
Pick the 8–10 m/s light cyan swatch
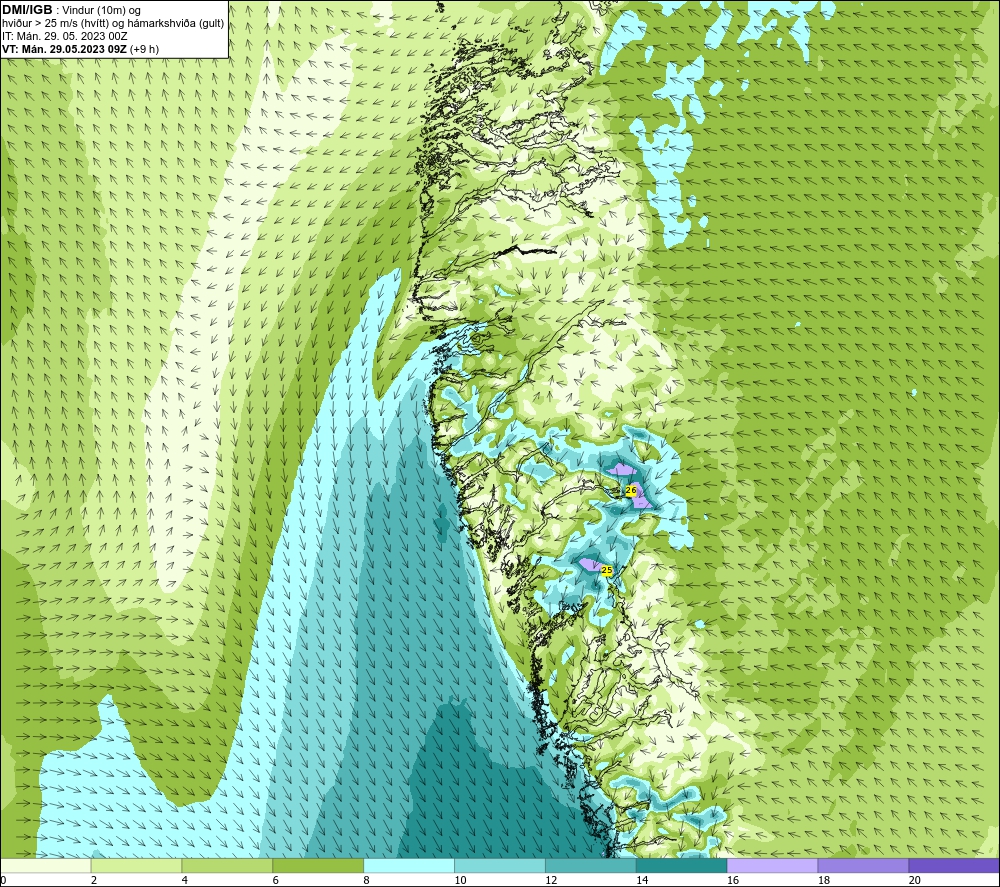click(409, 865)
